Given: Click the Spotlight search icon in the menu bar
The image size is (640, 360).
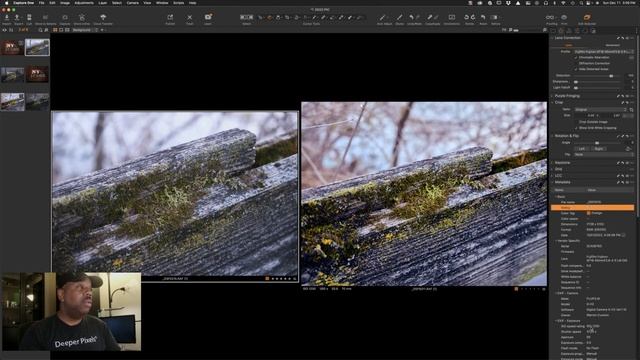Looking at the screenshot, I should (x=581, y=3).
